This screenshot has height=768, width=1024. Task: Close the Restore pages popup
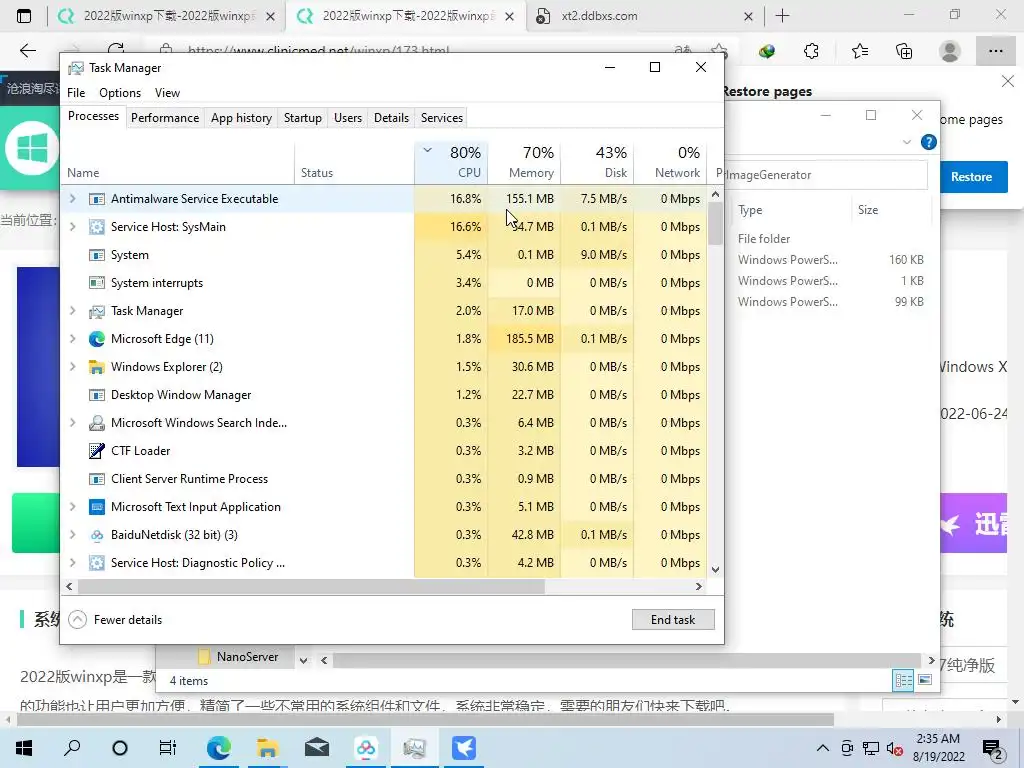1007,82
